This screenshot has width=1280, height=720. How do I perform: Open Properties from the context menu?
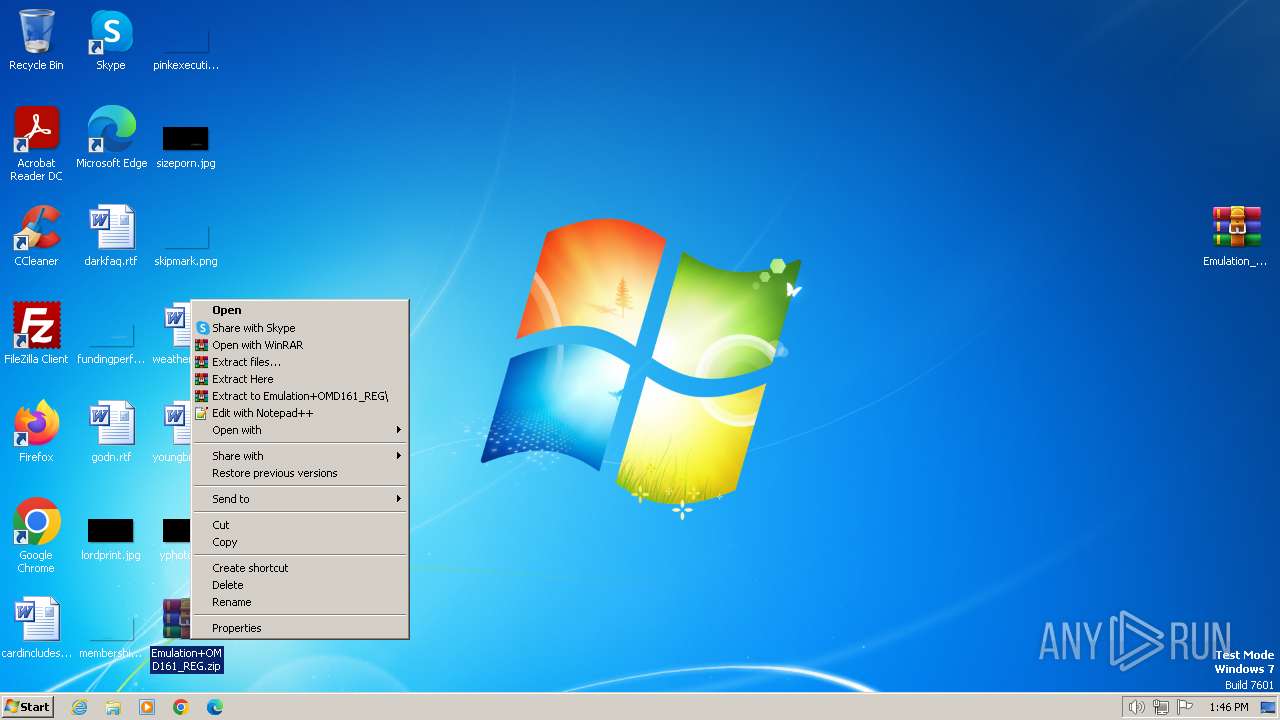pos(300,628)
